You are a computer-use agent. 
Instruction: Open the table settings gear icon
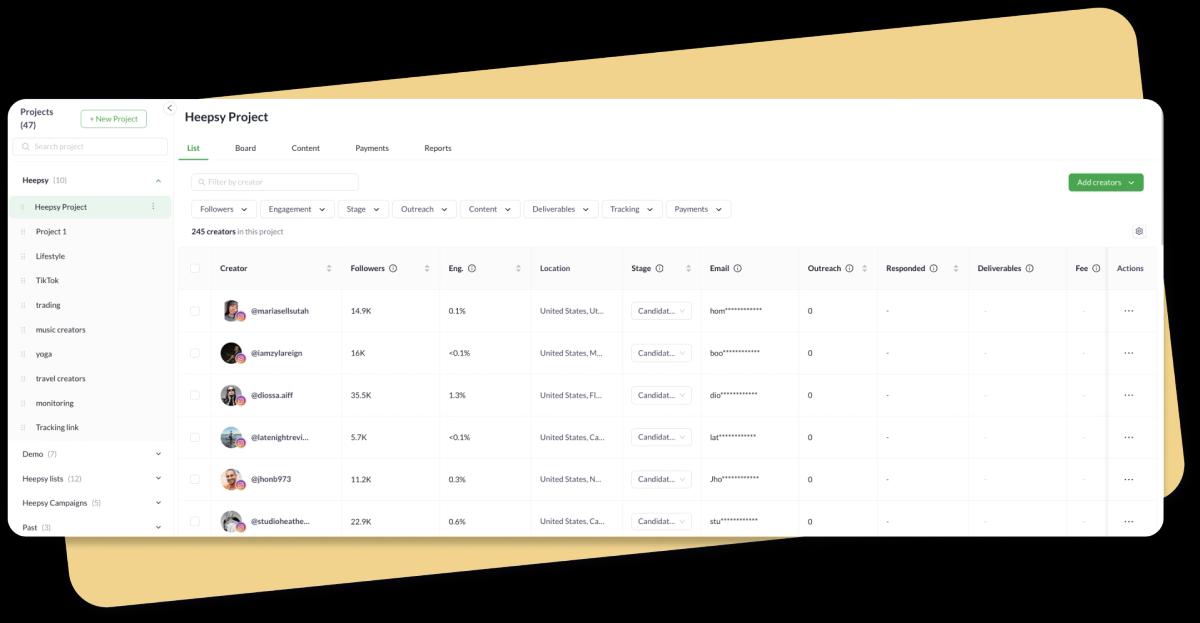(1139, 231)
